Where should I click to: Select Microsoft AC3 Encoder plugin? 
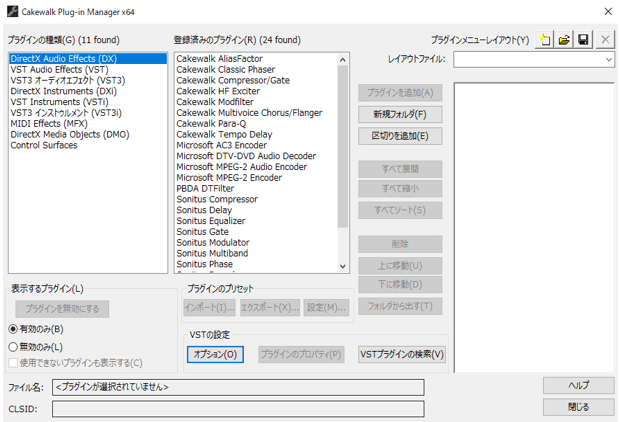click(256, 145)
